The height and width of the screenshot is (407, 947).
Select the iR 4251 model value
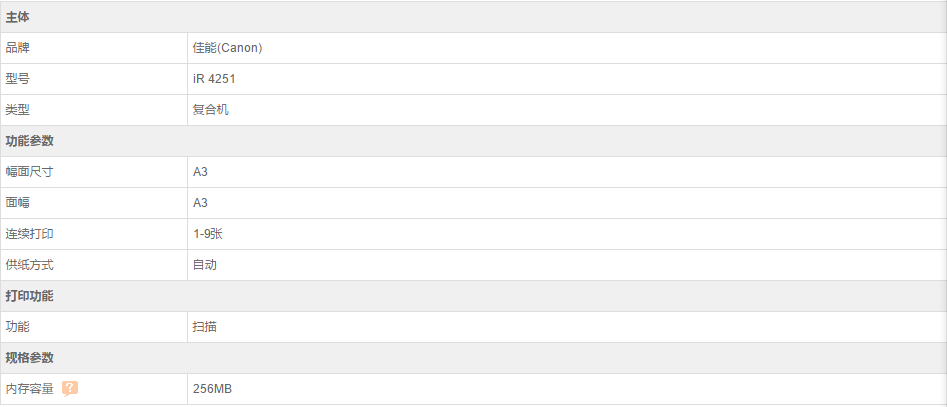214,79
